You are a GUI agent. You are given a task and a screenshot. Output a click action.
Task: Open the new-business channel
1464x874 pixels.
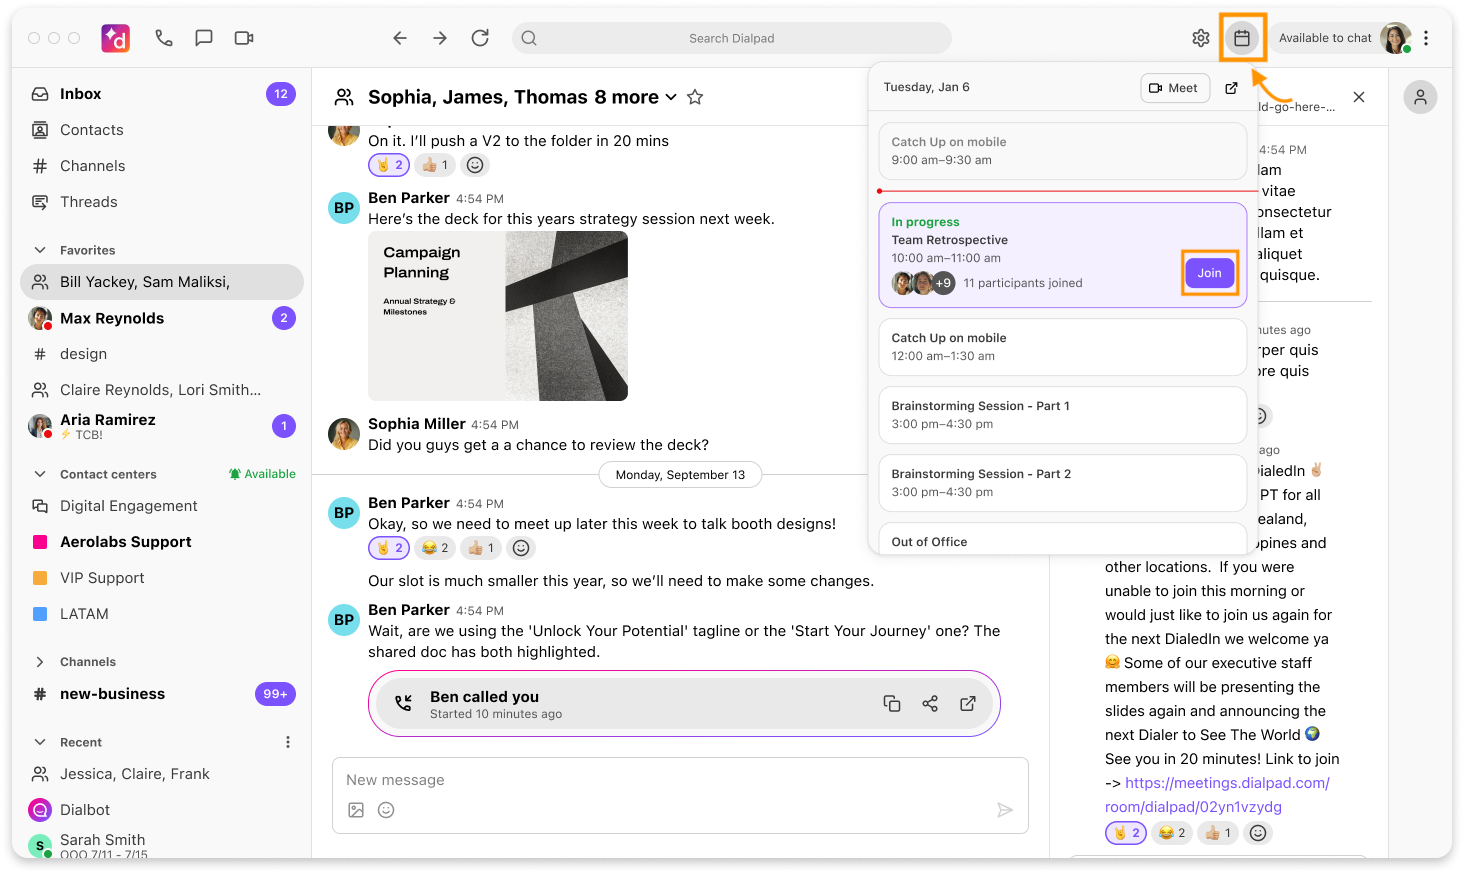pos(162,694)
